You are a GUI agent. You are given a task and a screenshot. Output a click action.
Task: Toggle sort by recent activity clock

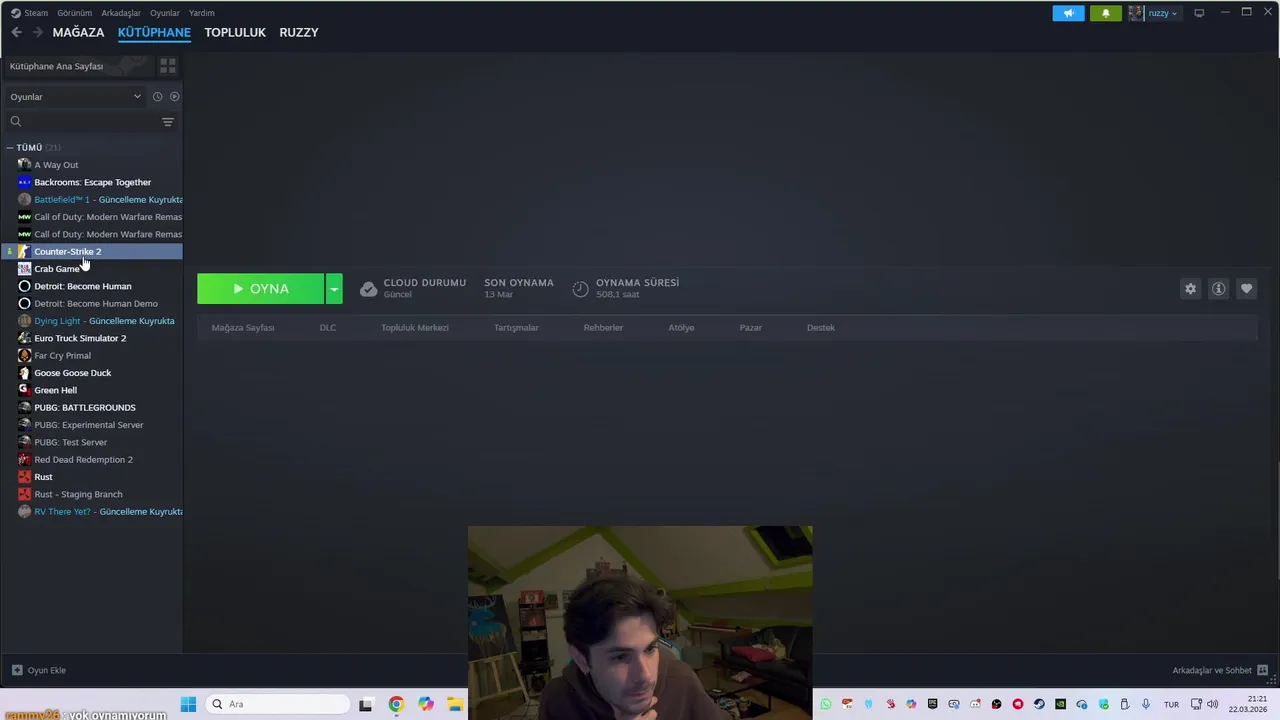(x=157, y=97)
